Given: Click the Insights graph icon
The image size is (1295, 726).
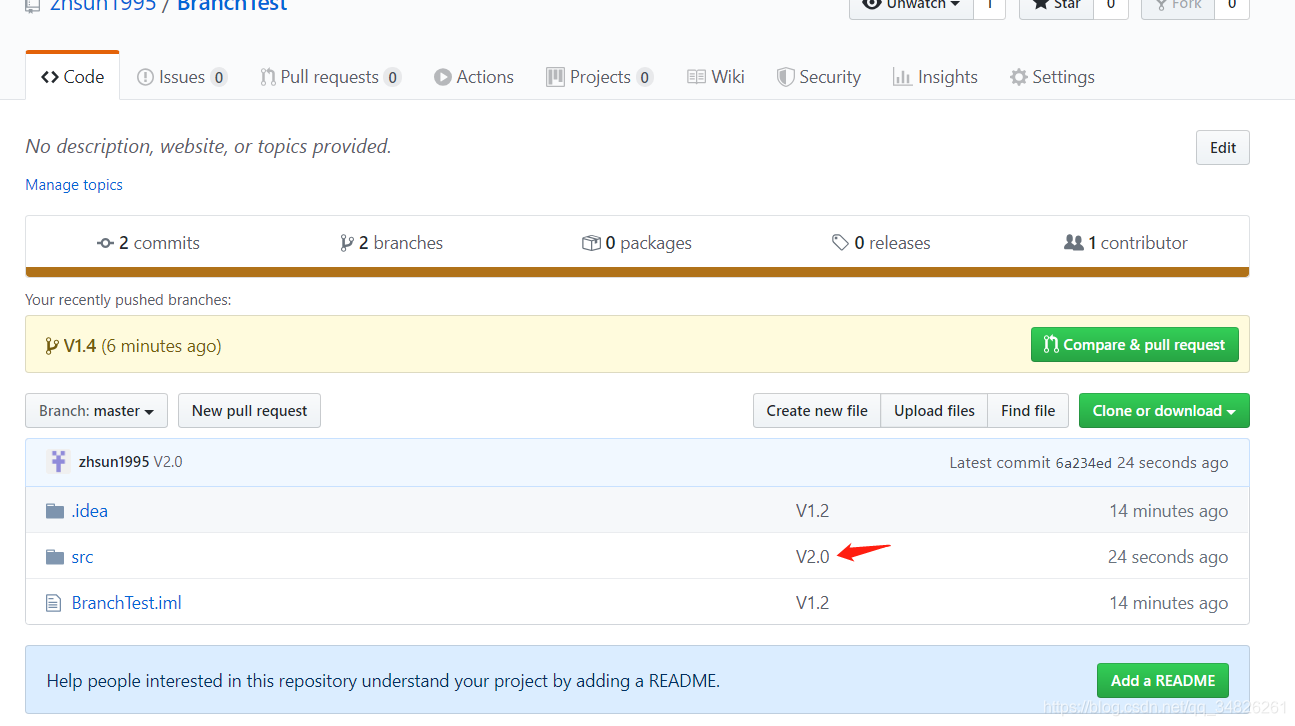Looking at the screenshot, I should click(902, 77).
